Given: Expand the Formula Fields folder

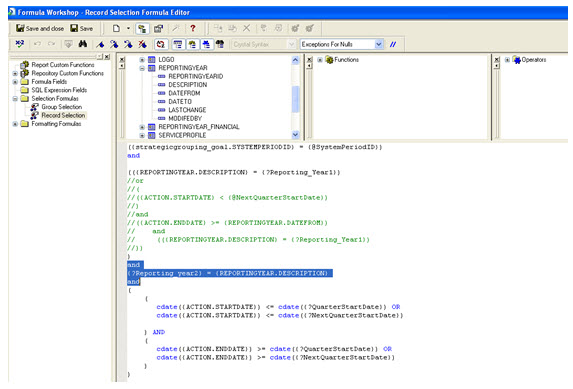Looking at the screenshot, I should [x=15, y=82].
